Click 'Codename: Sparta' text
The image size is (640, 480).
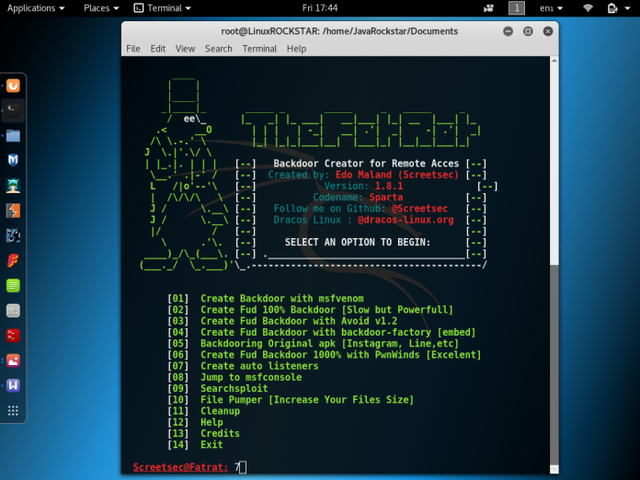358,197
